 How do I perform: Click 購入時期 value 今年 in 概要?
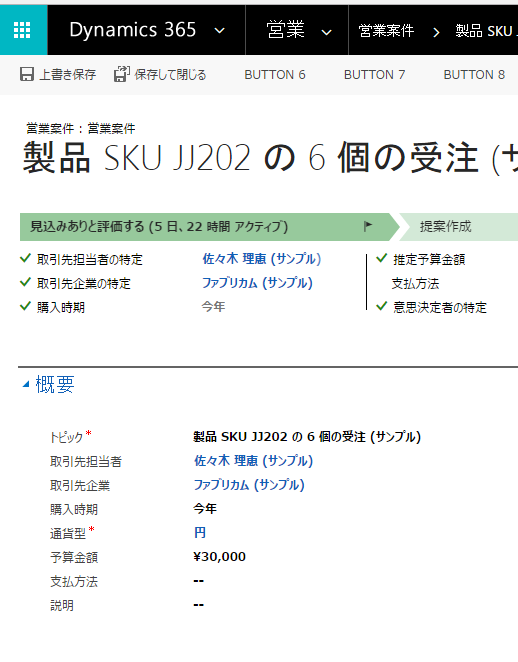205,508
